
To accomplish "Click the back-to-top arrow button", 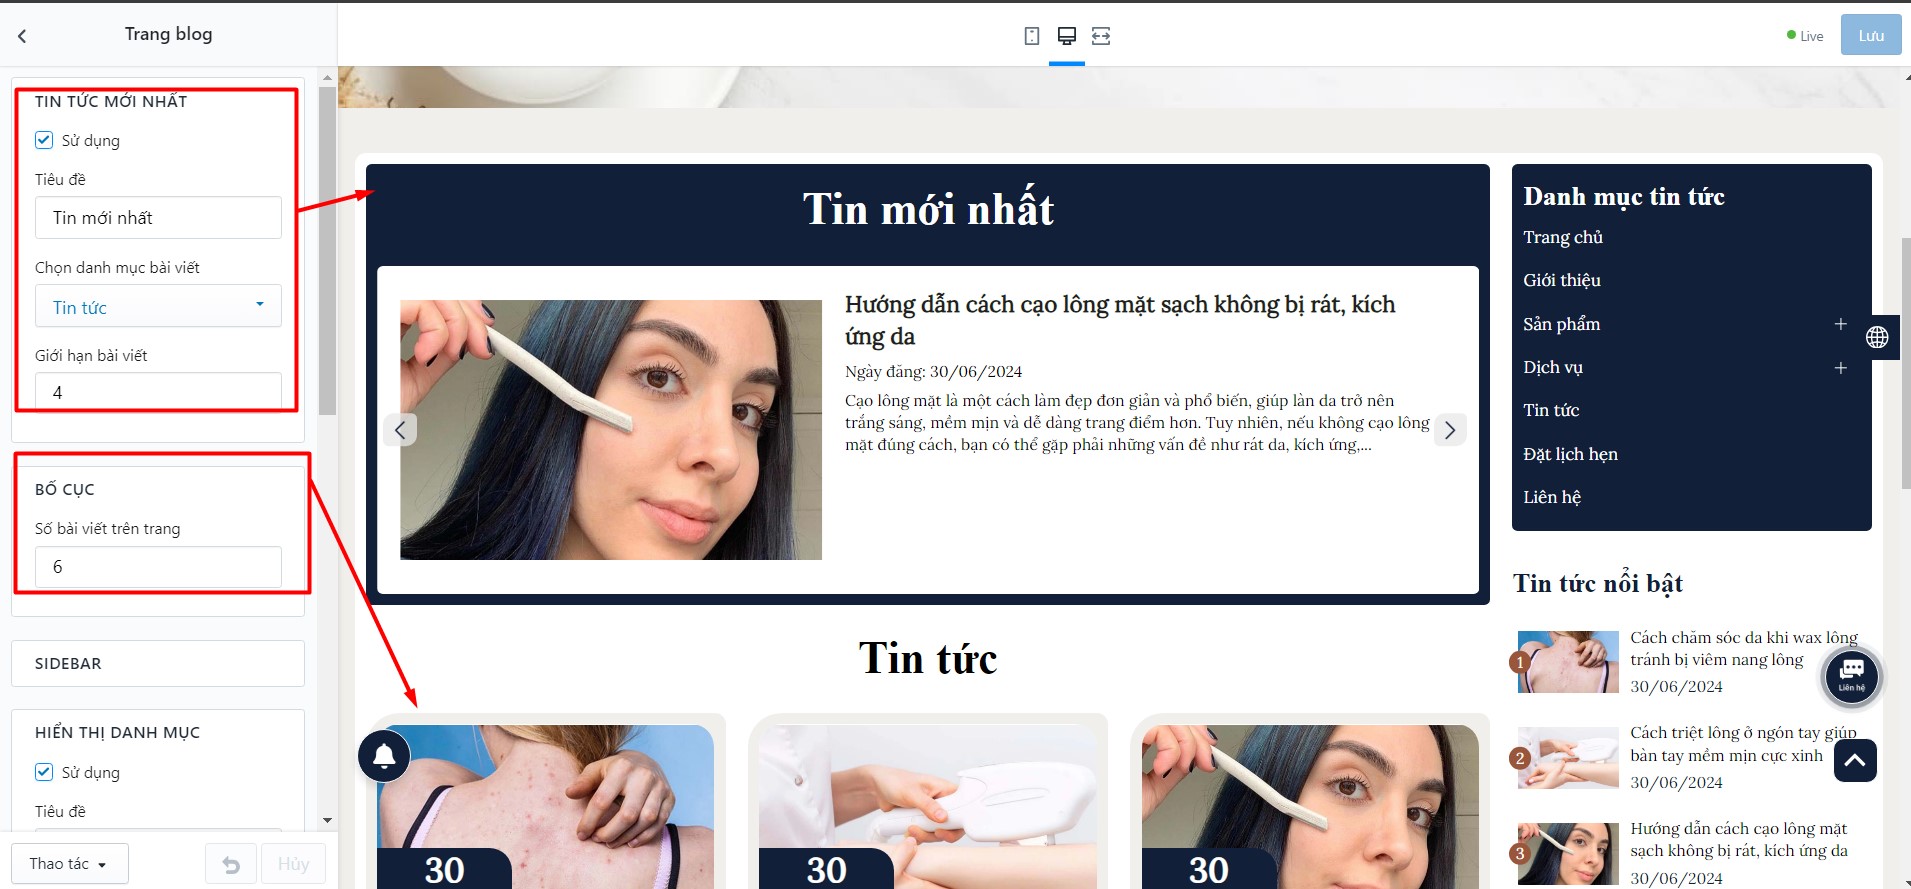I will point(1855,760).
